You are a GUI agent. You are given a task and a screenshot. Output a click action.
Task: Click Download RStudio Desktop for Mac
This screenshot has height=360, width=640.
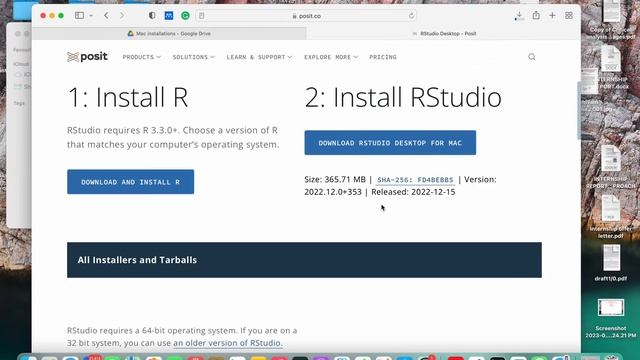tap(390, 143)
